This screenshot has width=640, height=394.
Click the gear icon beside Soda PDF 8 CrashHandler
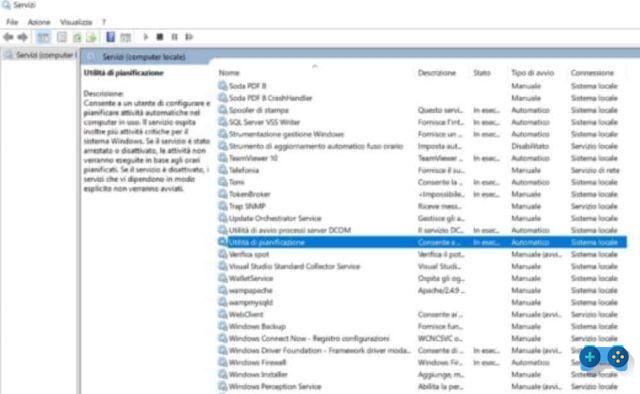pos(222,98)
